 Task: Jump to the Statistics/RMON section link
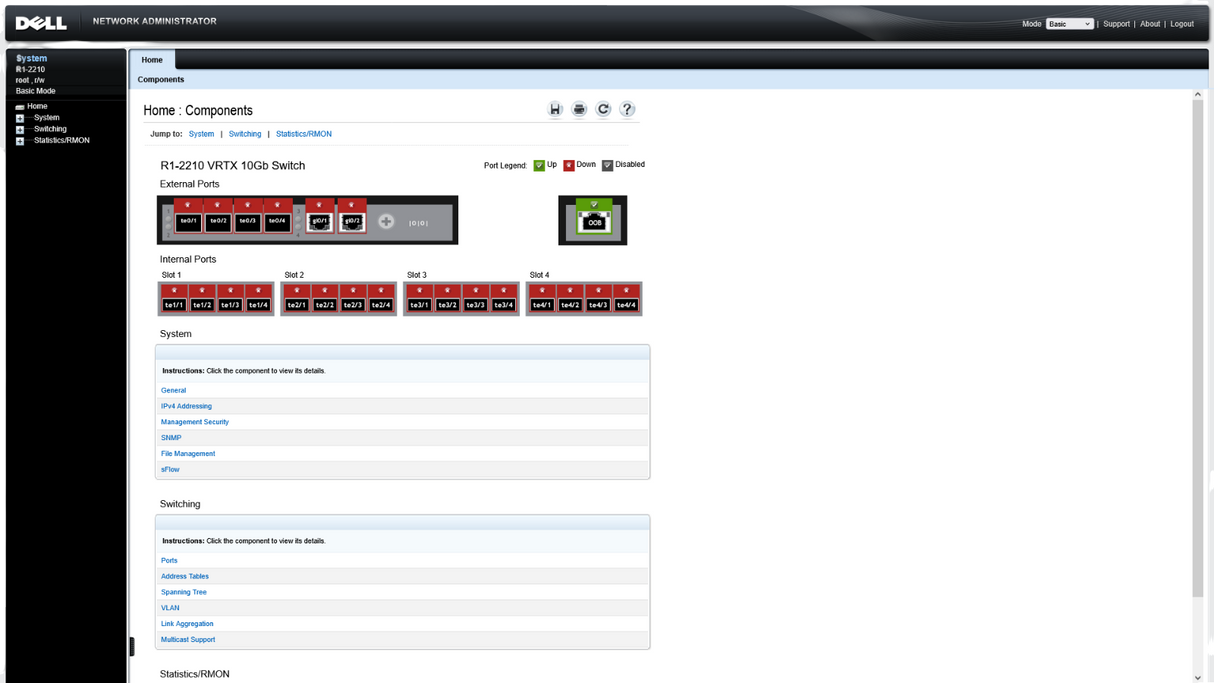[x=304, y=134]
